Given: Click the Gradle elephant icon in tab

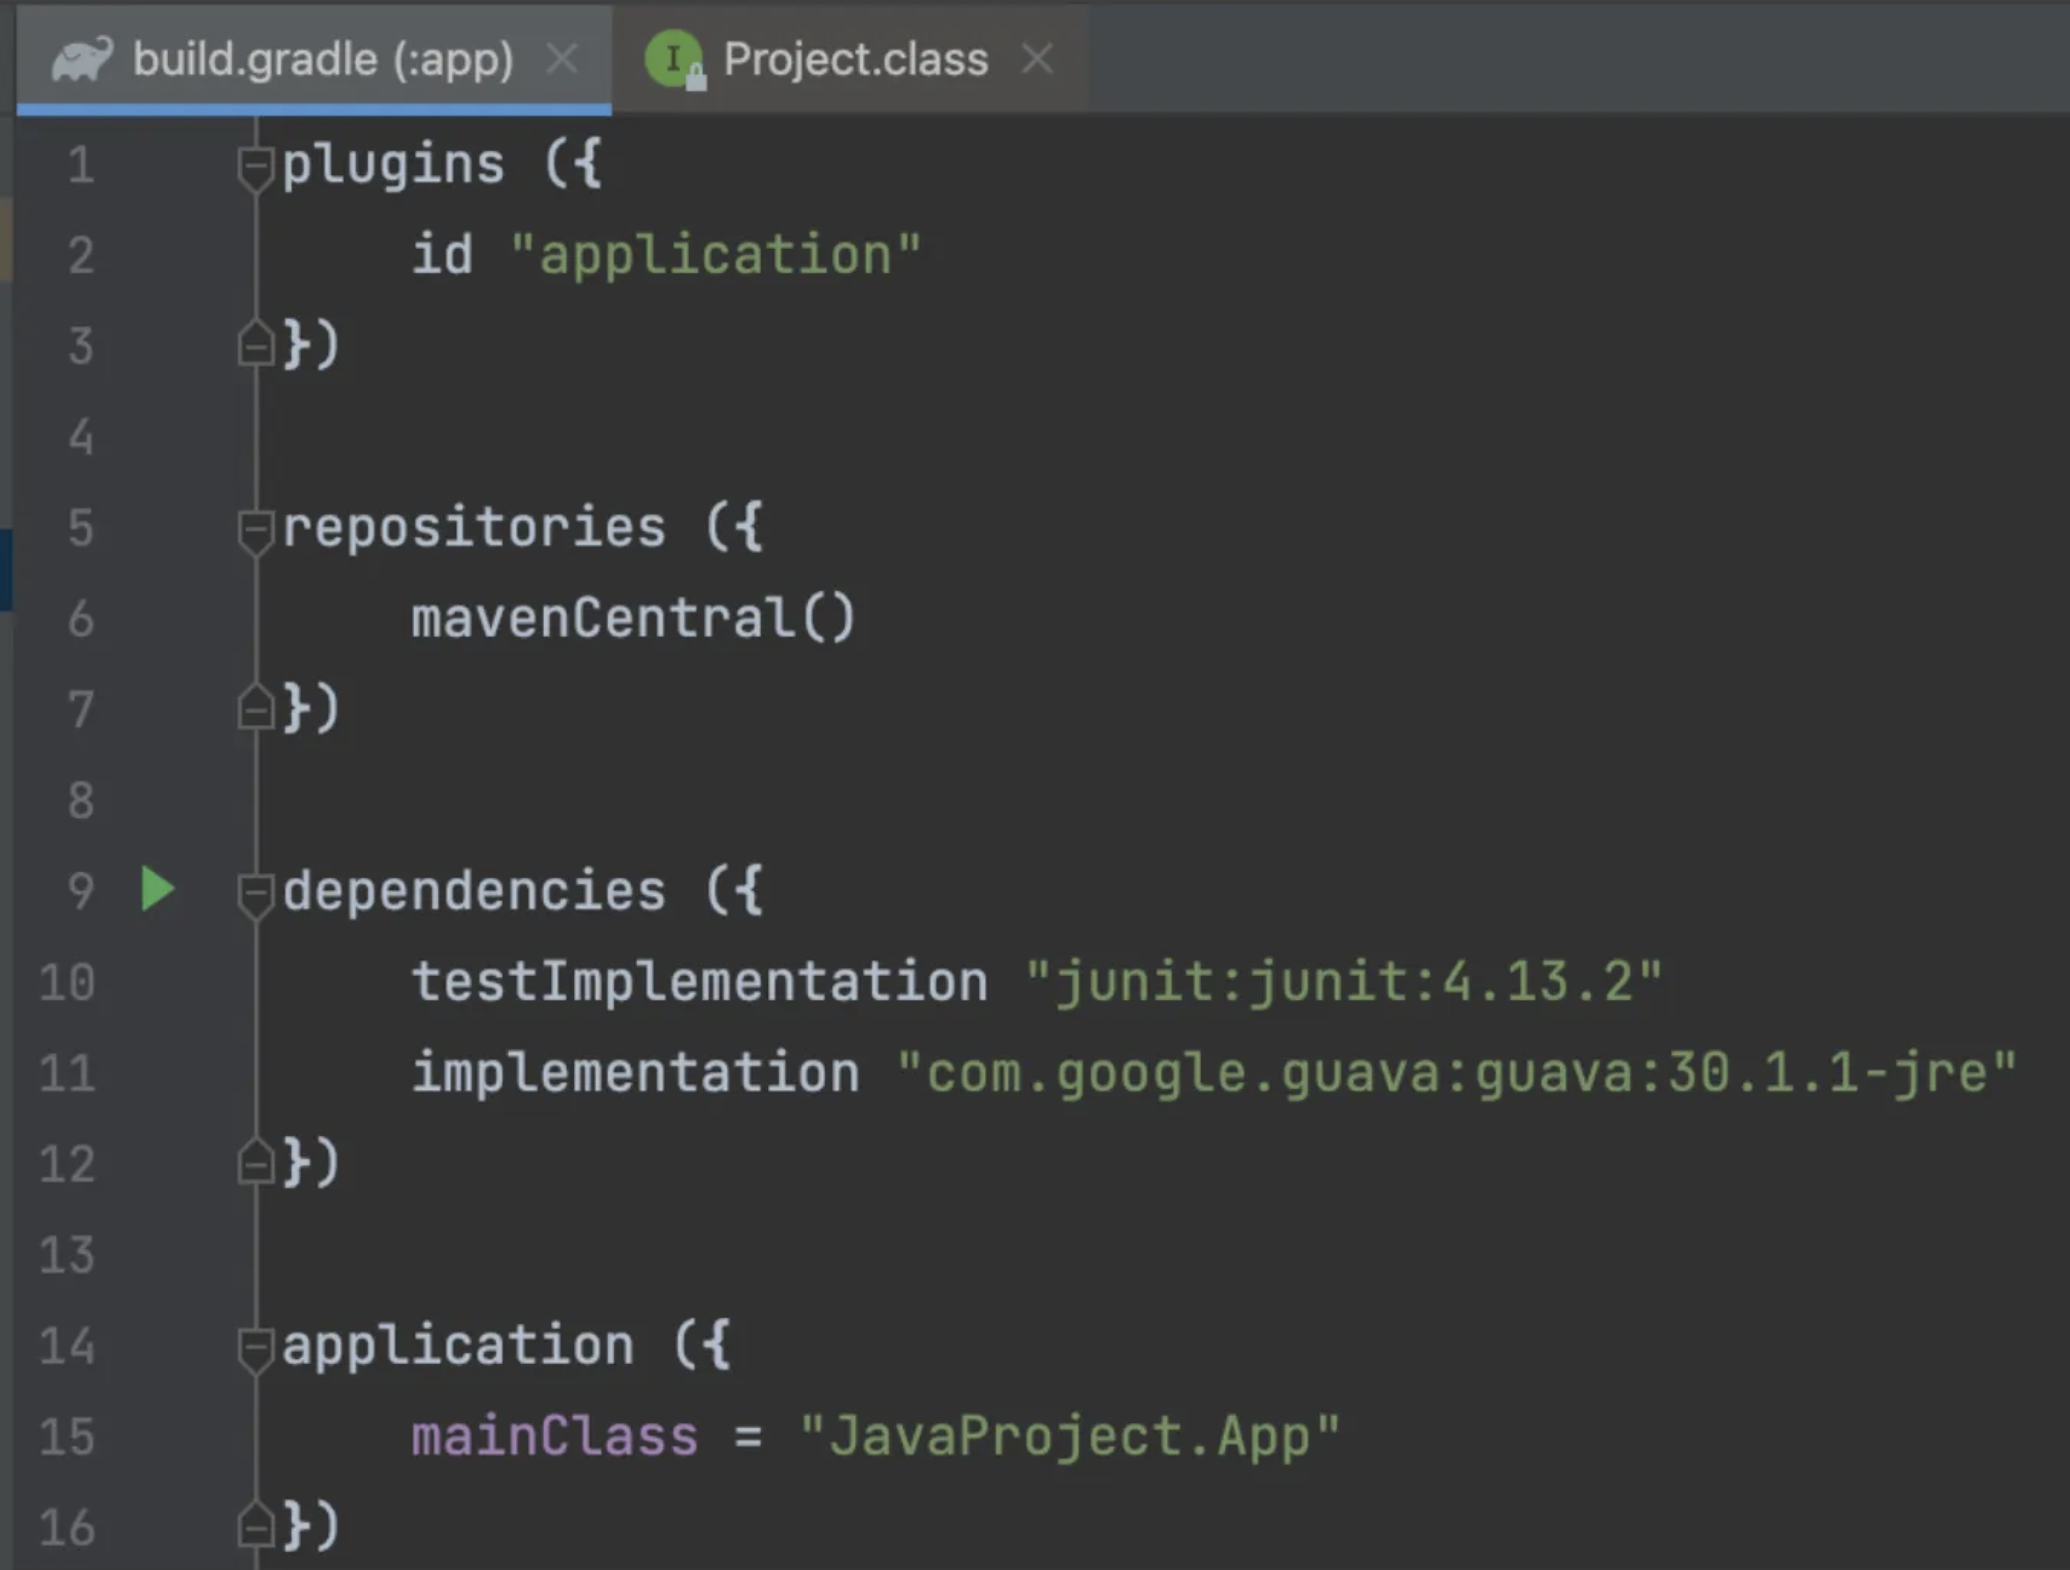Looking at the screenshot, I should pos(82,60).
